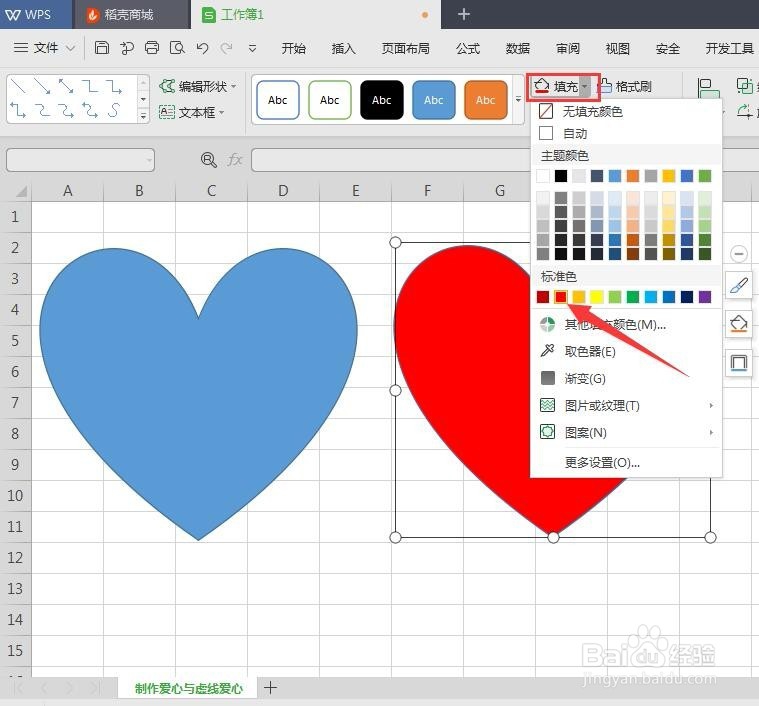Add a new sheet with plus icon
Viewport: 759px width, 706px height.
(x=271, y=688)
